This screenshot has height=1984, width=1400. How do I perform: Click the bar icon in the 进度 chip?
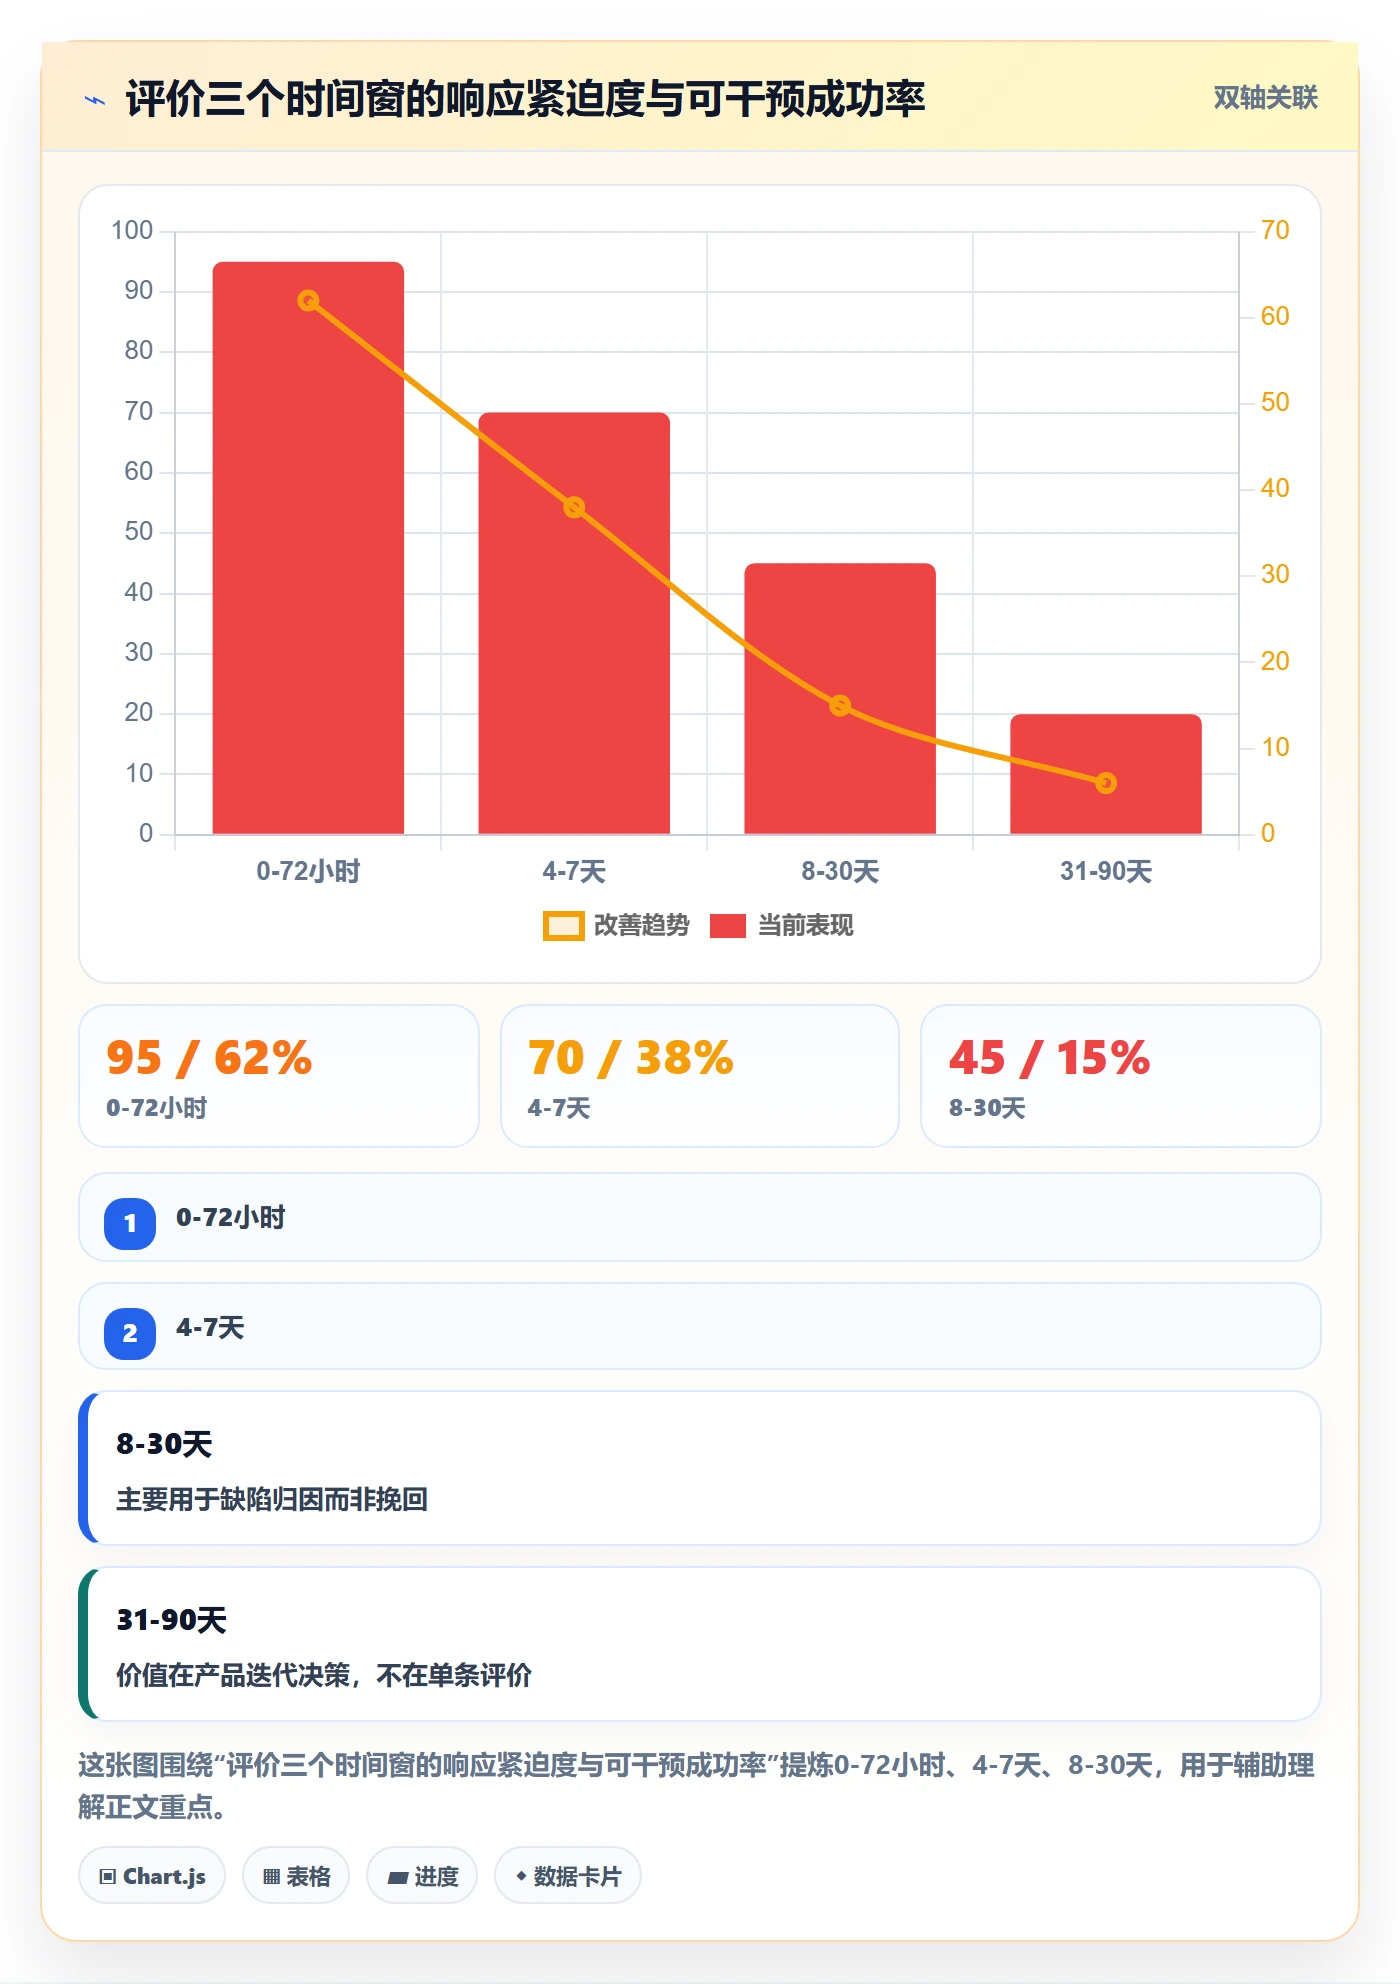click(397, 1878)
